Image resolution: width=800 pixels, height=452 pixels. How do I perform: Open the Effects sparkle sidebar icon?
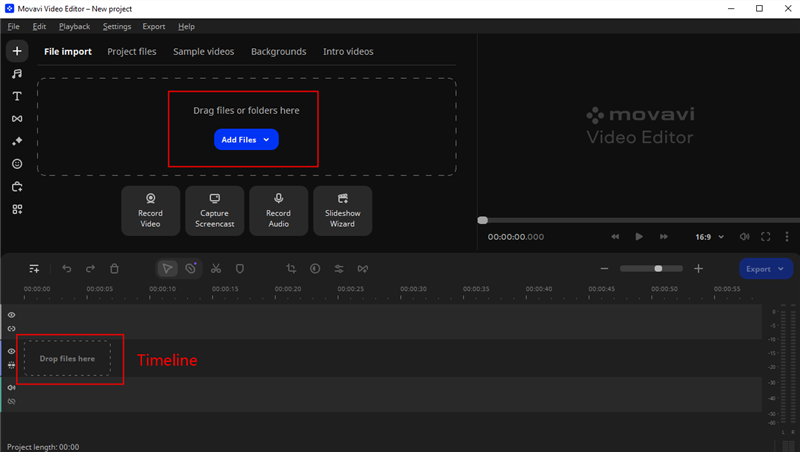coord(17,141)
